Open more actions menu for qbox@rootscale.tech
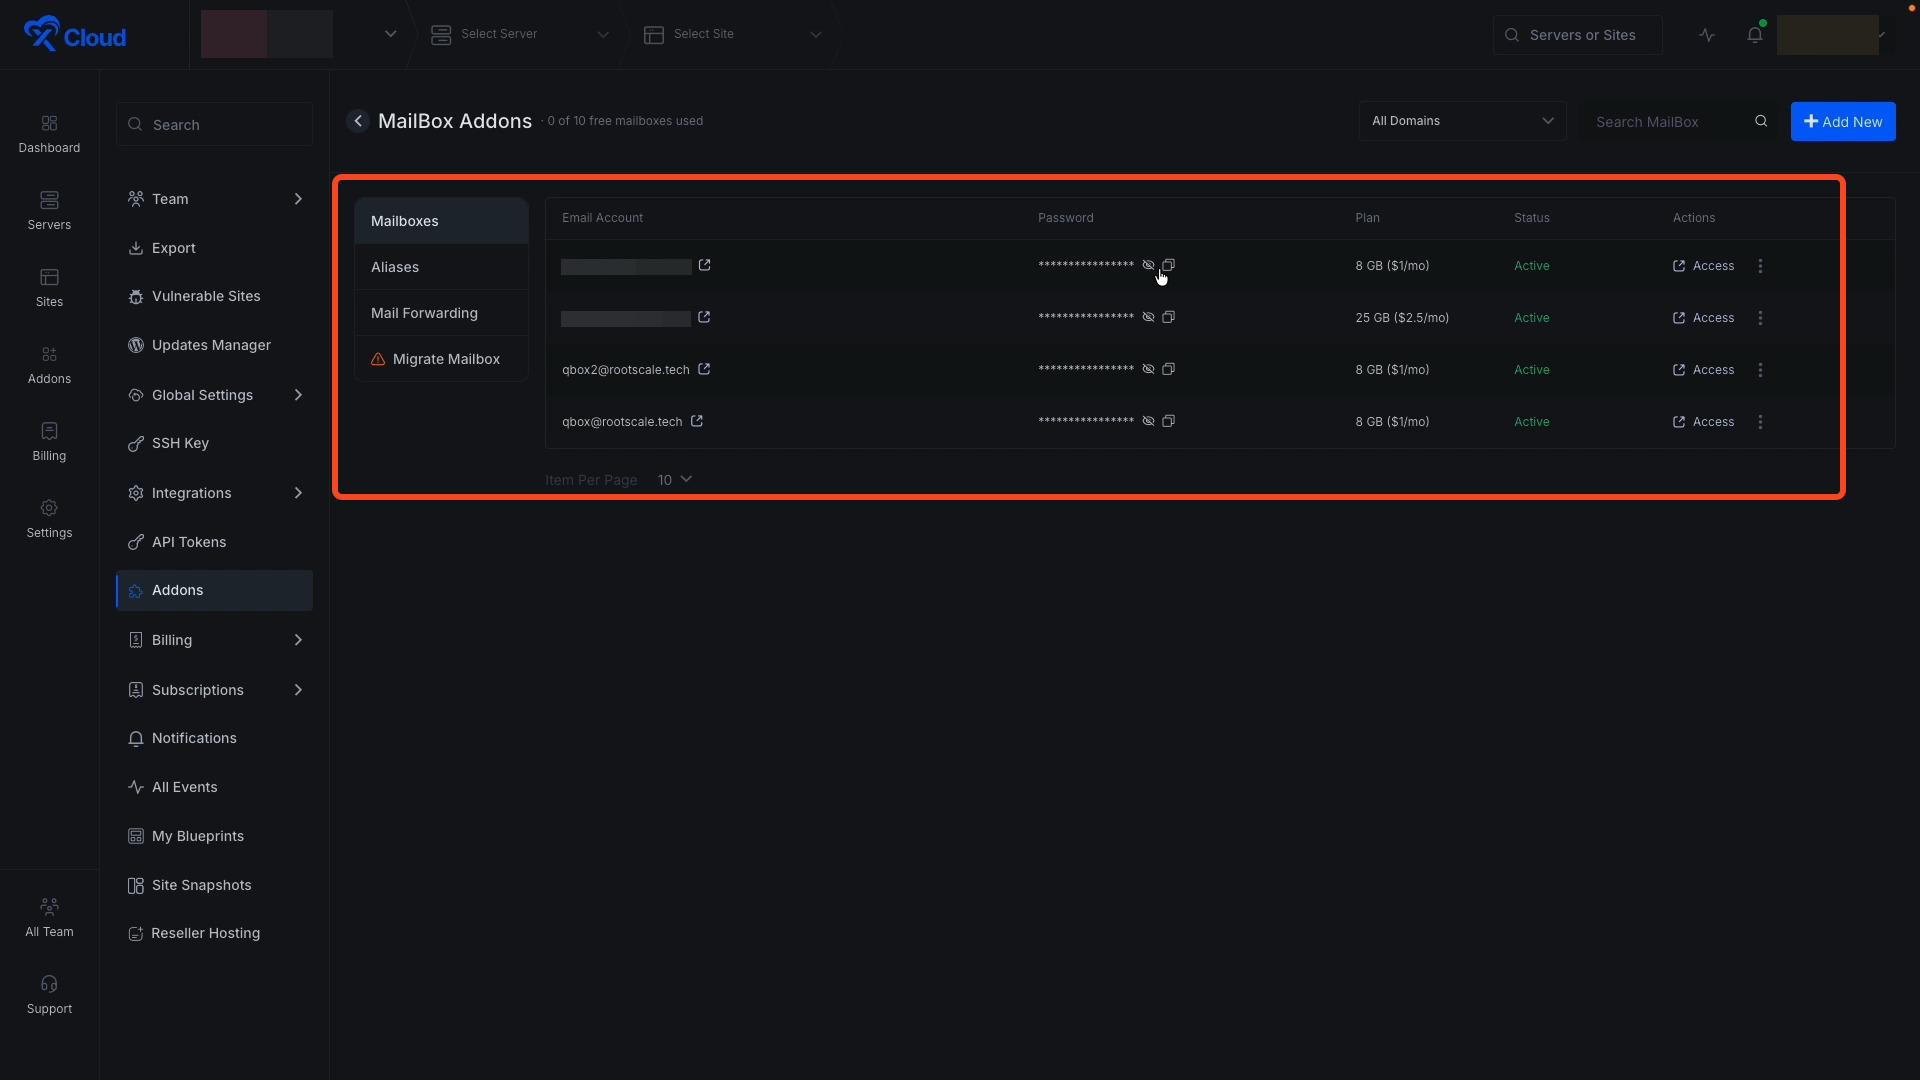 (1760, 422)
